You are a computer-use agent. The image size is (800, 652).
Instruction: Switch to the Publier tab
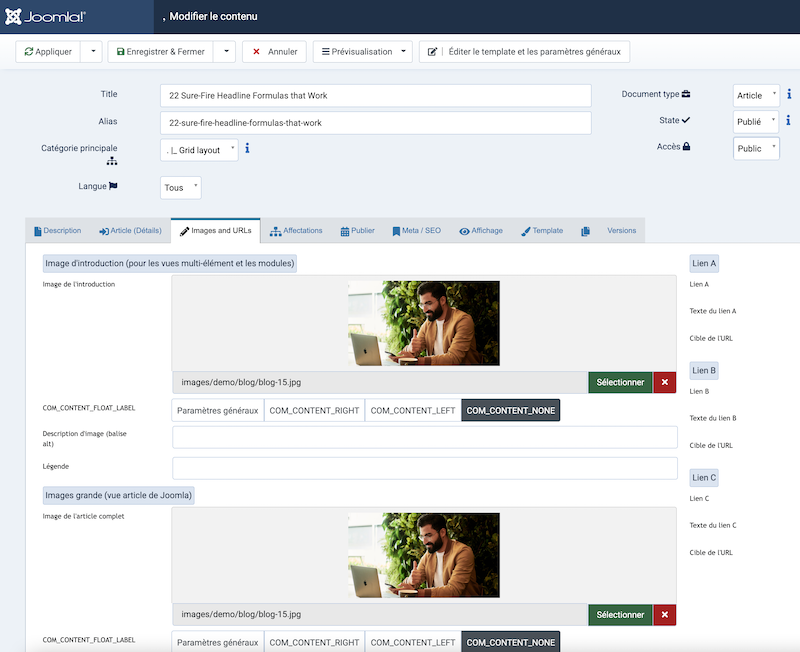click(357, 231)
